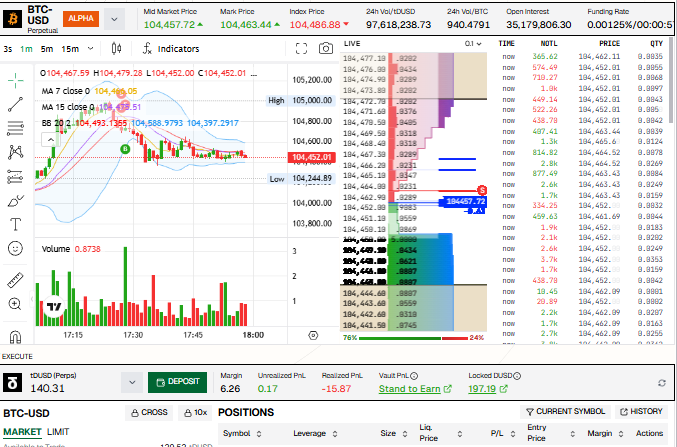The height and width of the screenshot is (447, 677).
Task: Click the MA 15 close indicator legend
Action: pyautogui.click(x=91, y=107)
